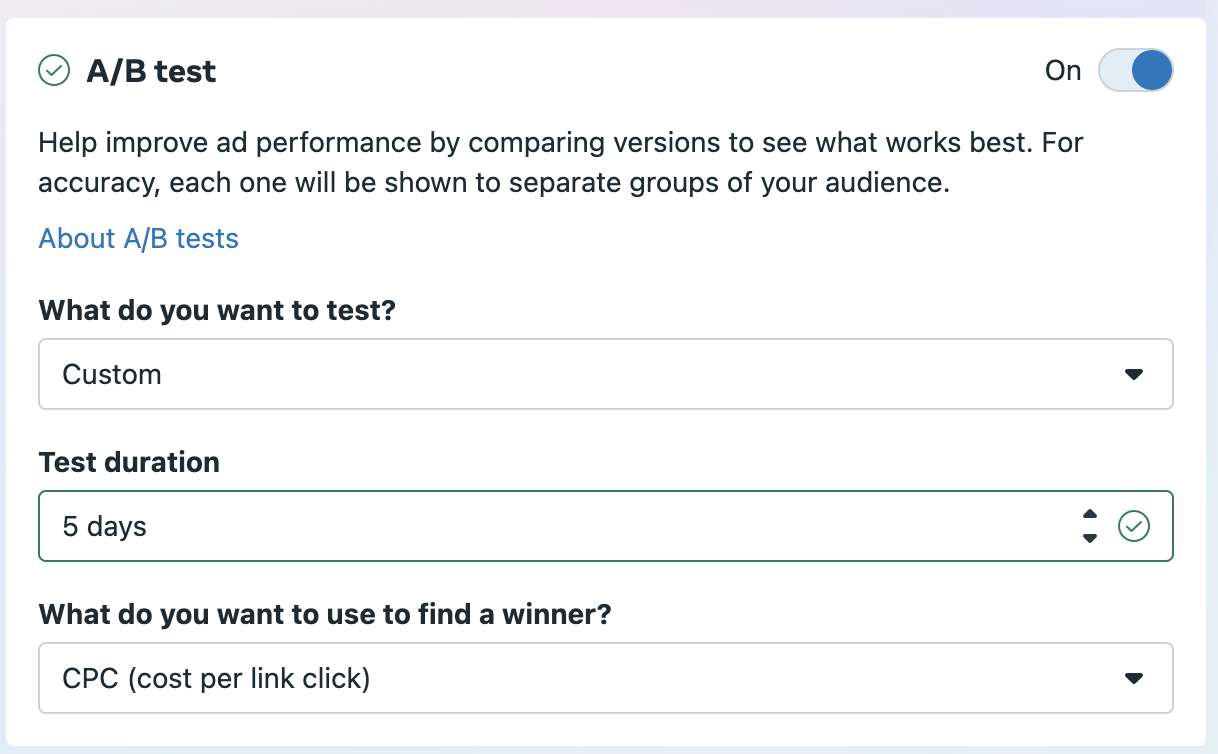
Task: Click the green checkmark beside A/B test heading
Action: pyautogui.click(x=53, y=71)
